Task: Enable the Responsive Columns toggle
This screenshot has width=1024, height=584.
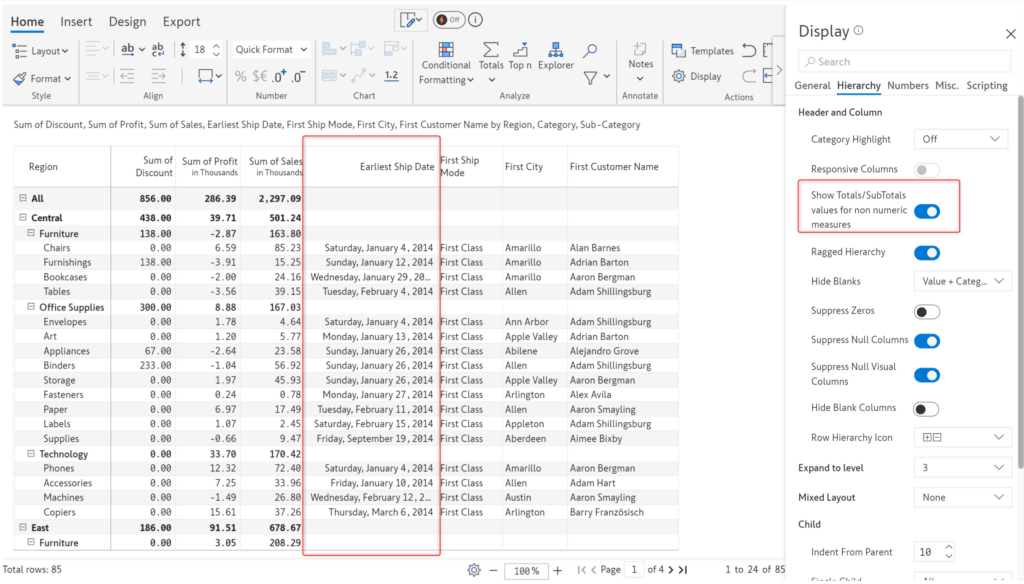Action: [x=926, y=170]
